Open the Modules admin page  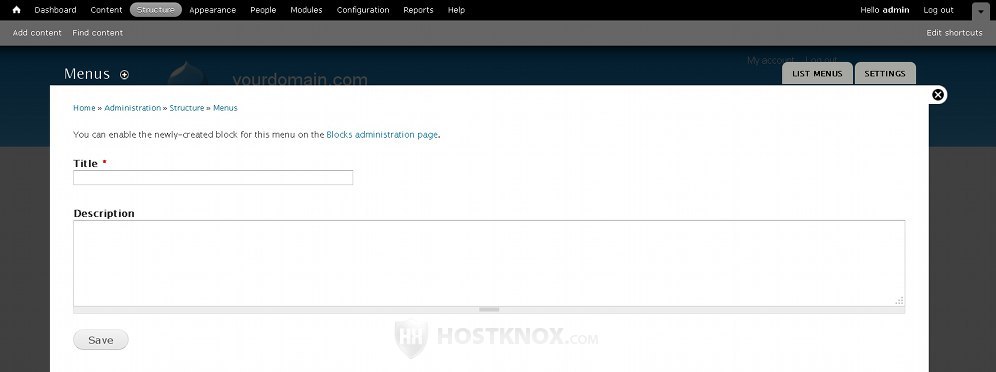click(x=306, y=10)
